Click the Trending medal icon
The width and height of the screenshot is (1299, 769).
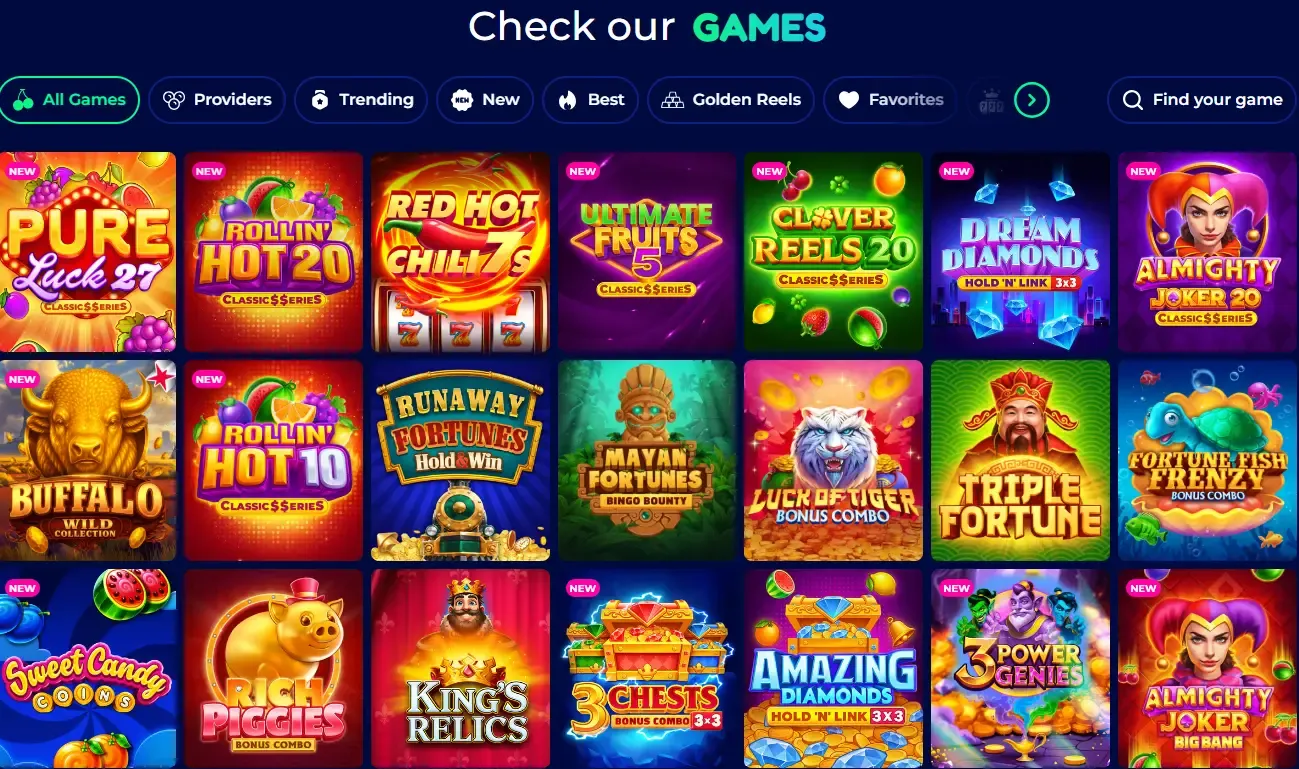[x=319, y=100]
